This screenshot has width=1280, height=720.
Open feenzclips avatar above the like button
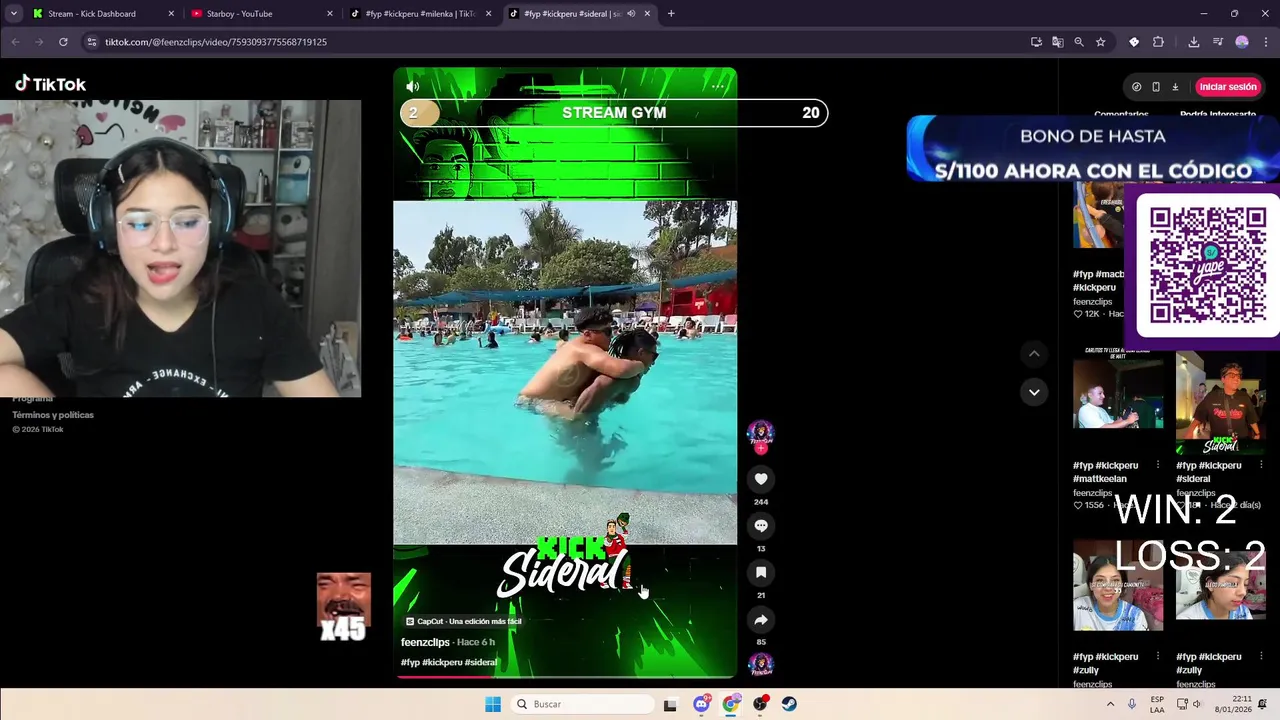[761, 434]
